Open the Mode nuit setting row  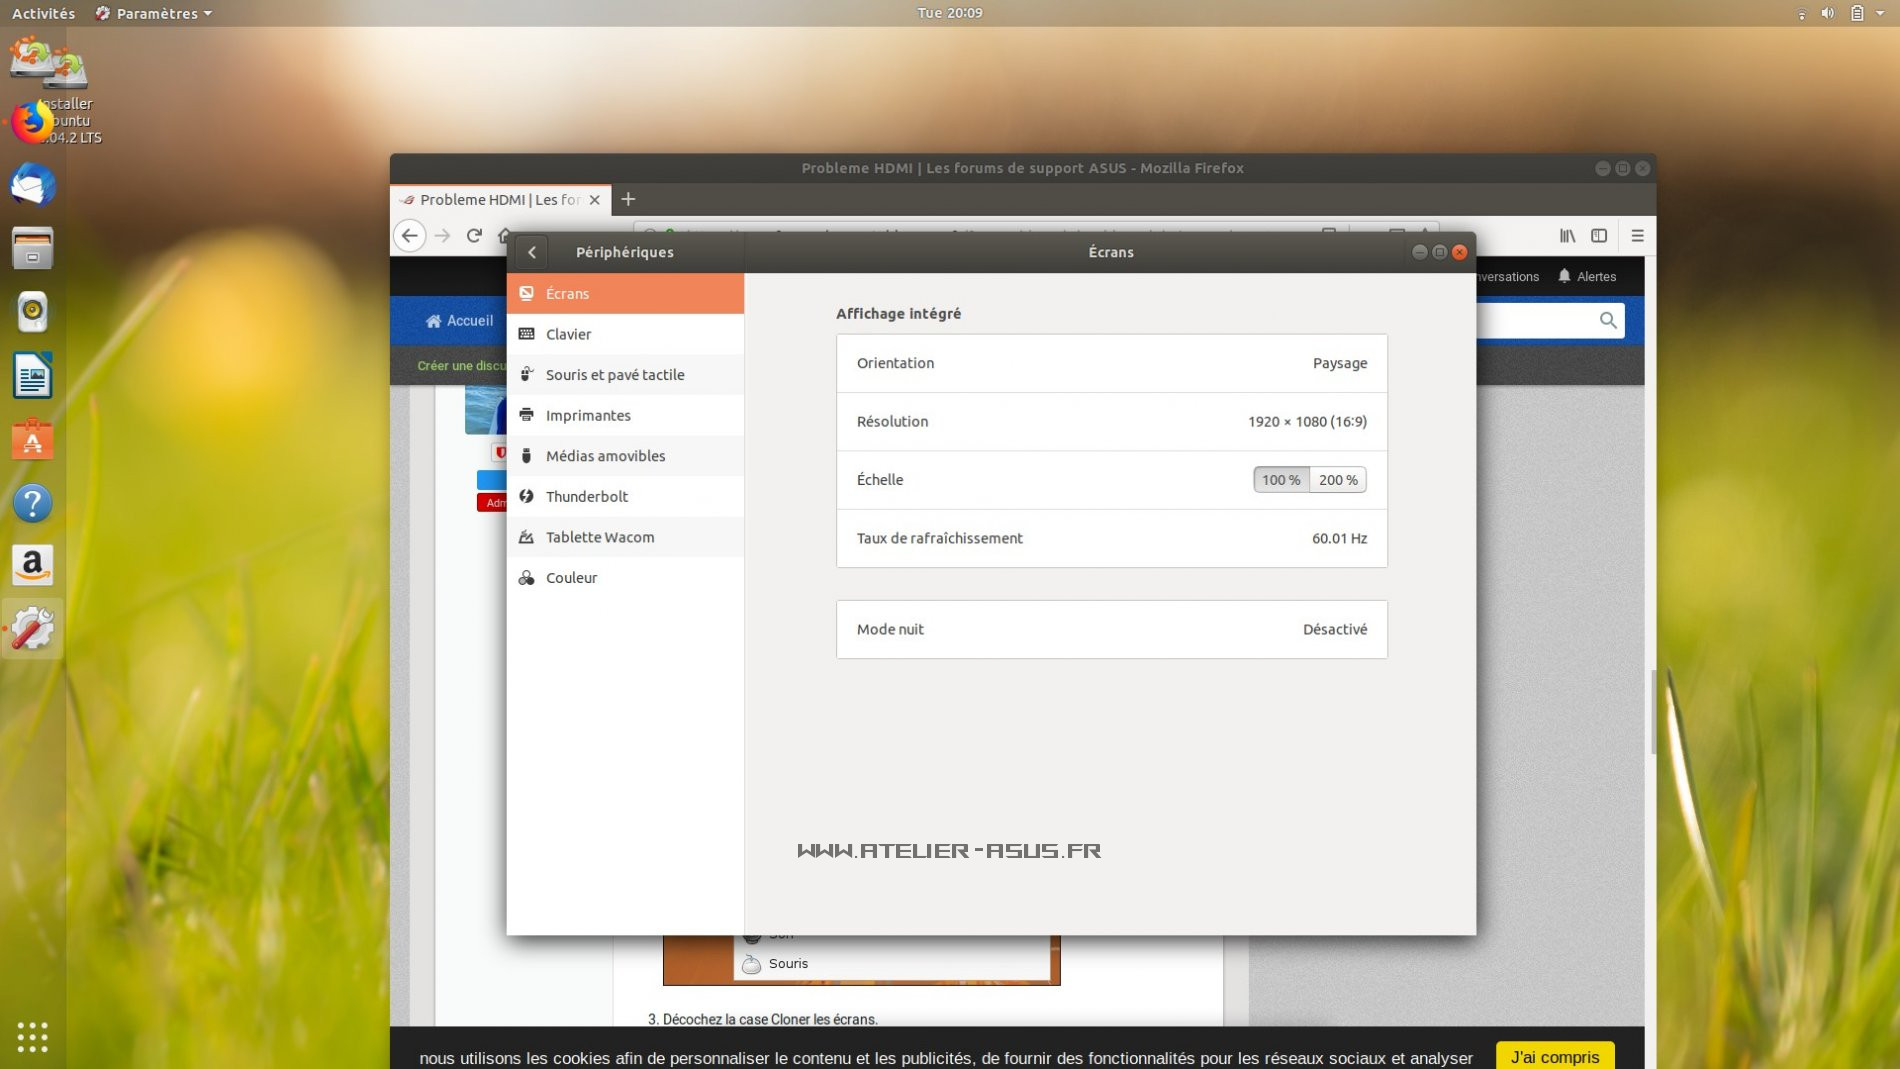[x=1111, y=629]
